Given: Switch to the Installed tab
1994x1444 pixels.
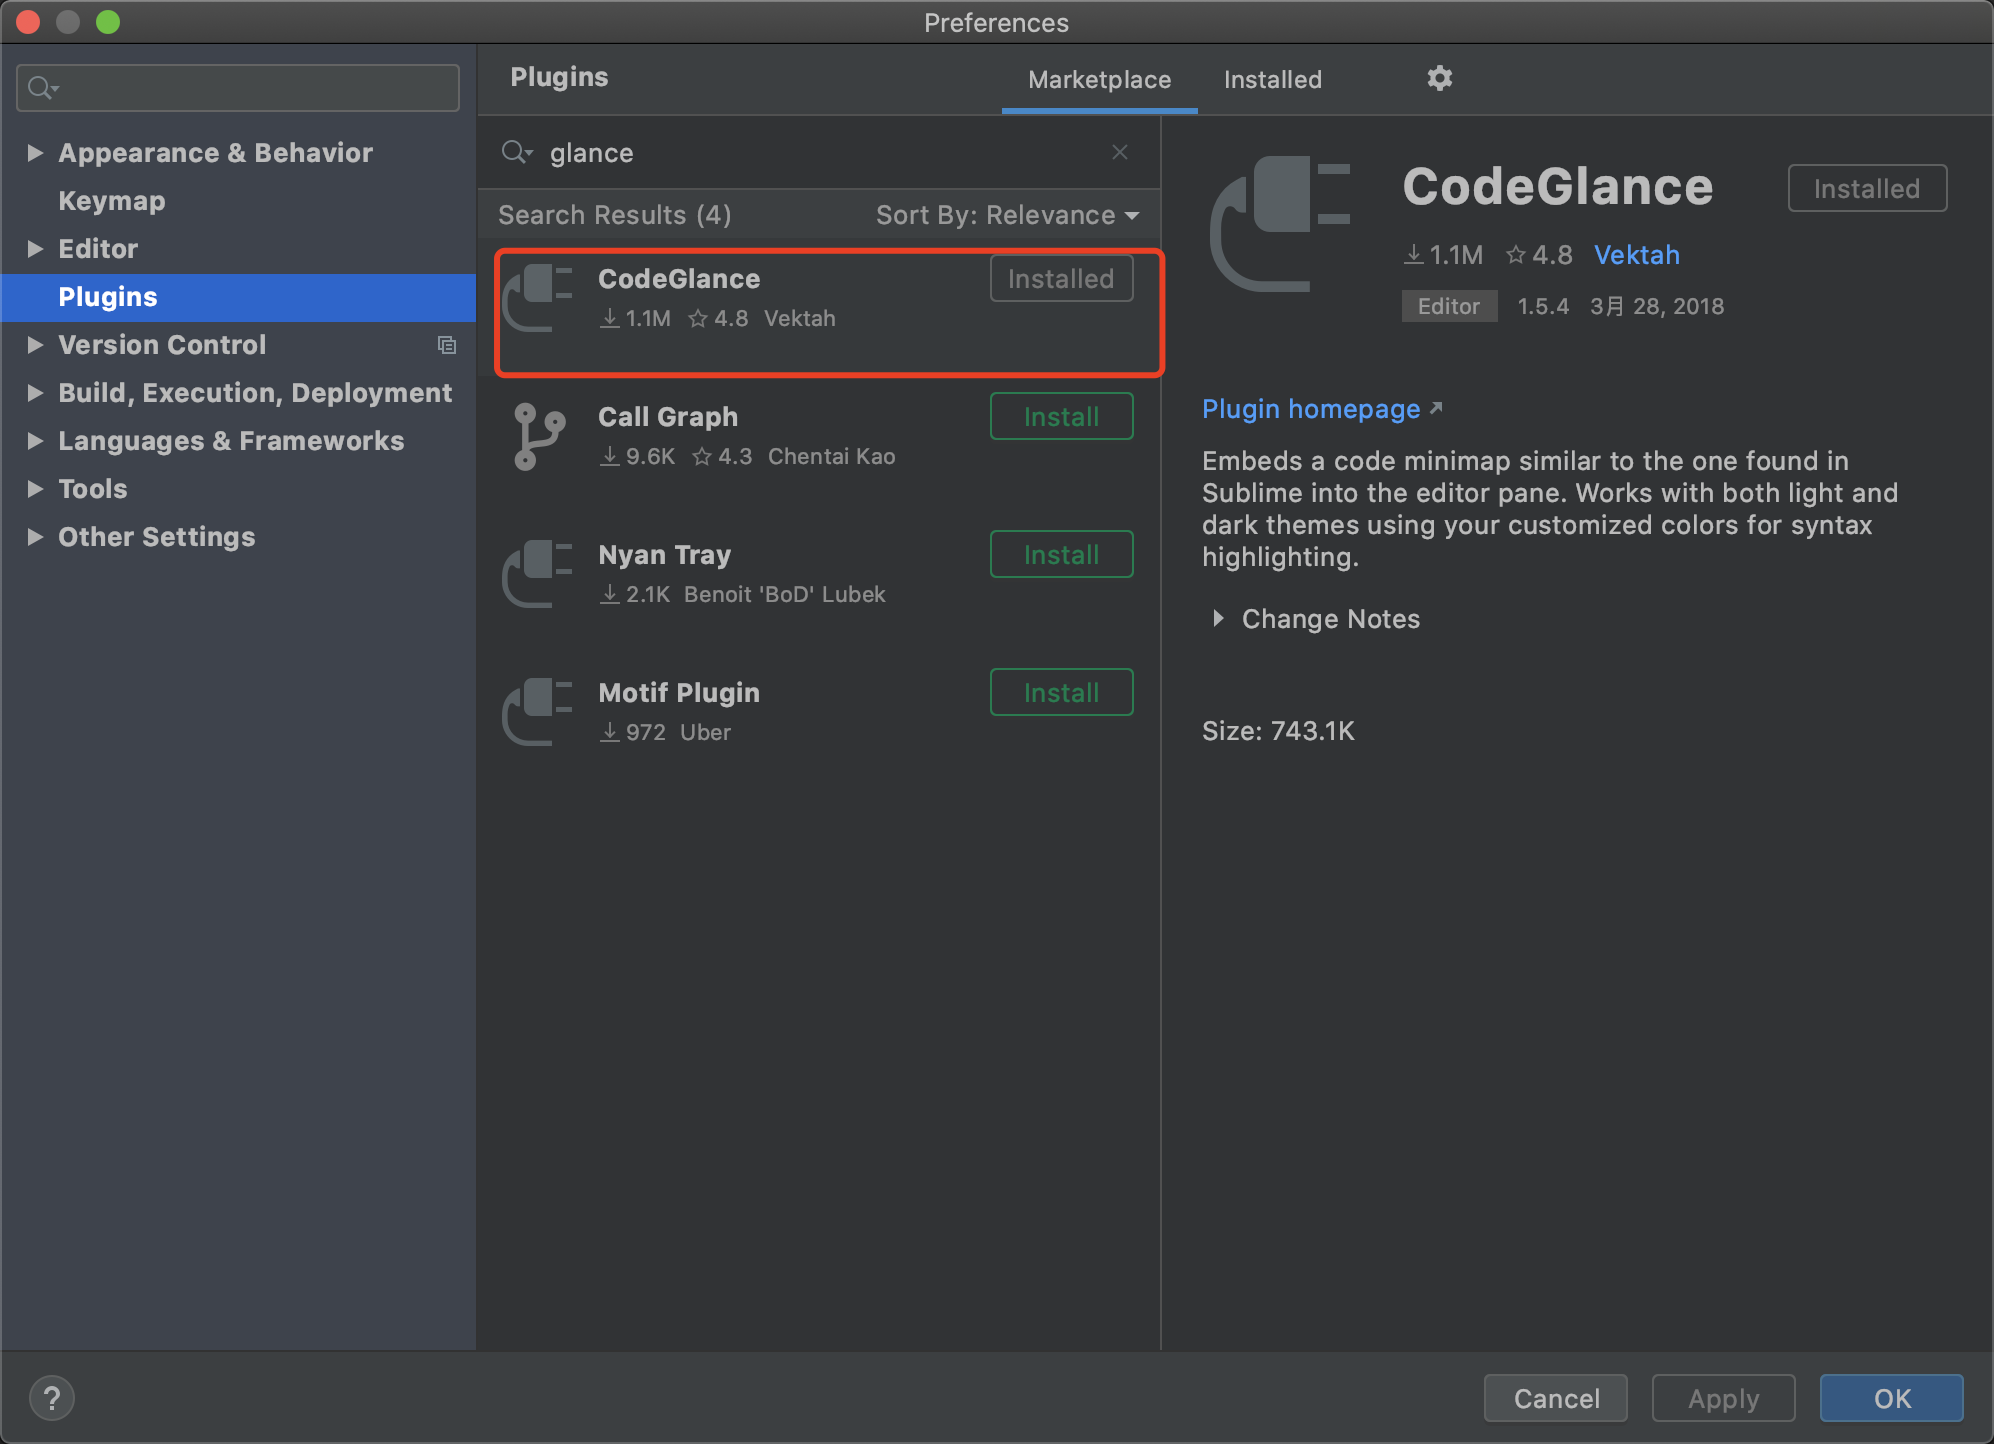Looking at the screenshot, I should [1272, 80].
